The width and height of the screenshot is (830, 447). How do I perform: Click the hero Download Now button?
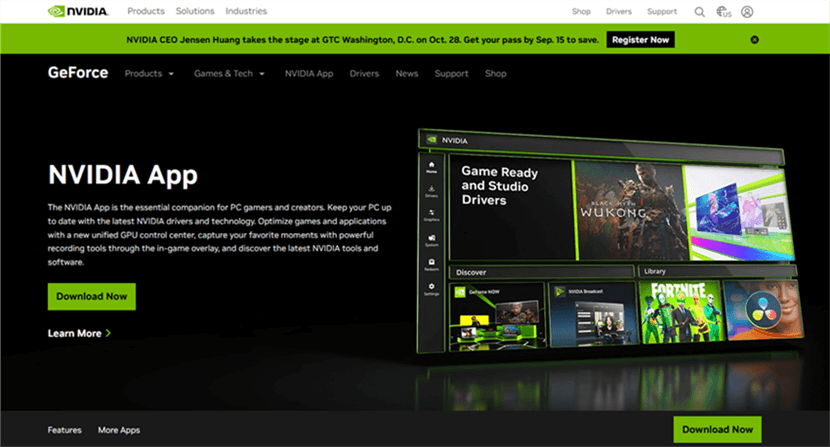pyautogui.click(x=92, y=297)
